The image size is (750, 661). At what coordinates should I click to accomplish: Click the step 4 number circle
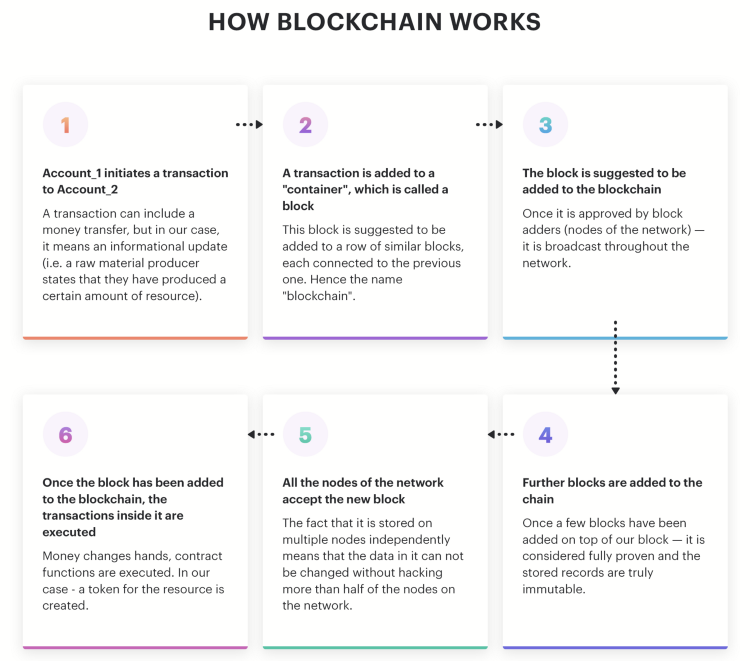point(545,434)
